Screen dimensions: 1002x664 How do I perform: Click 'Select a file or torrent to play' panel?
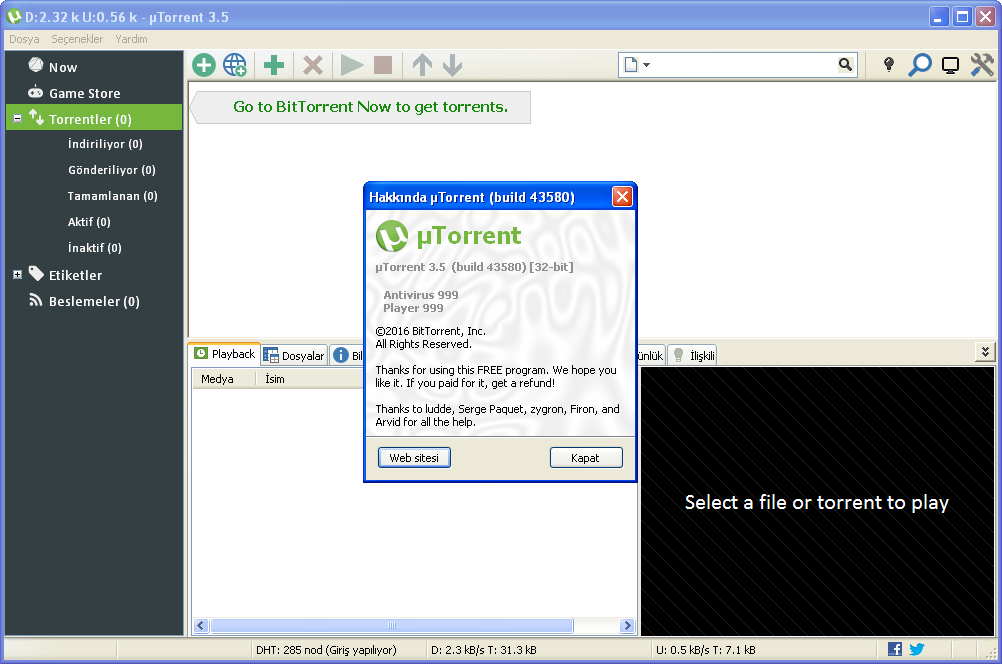pos(817,502)
